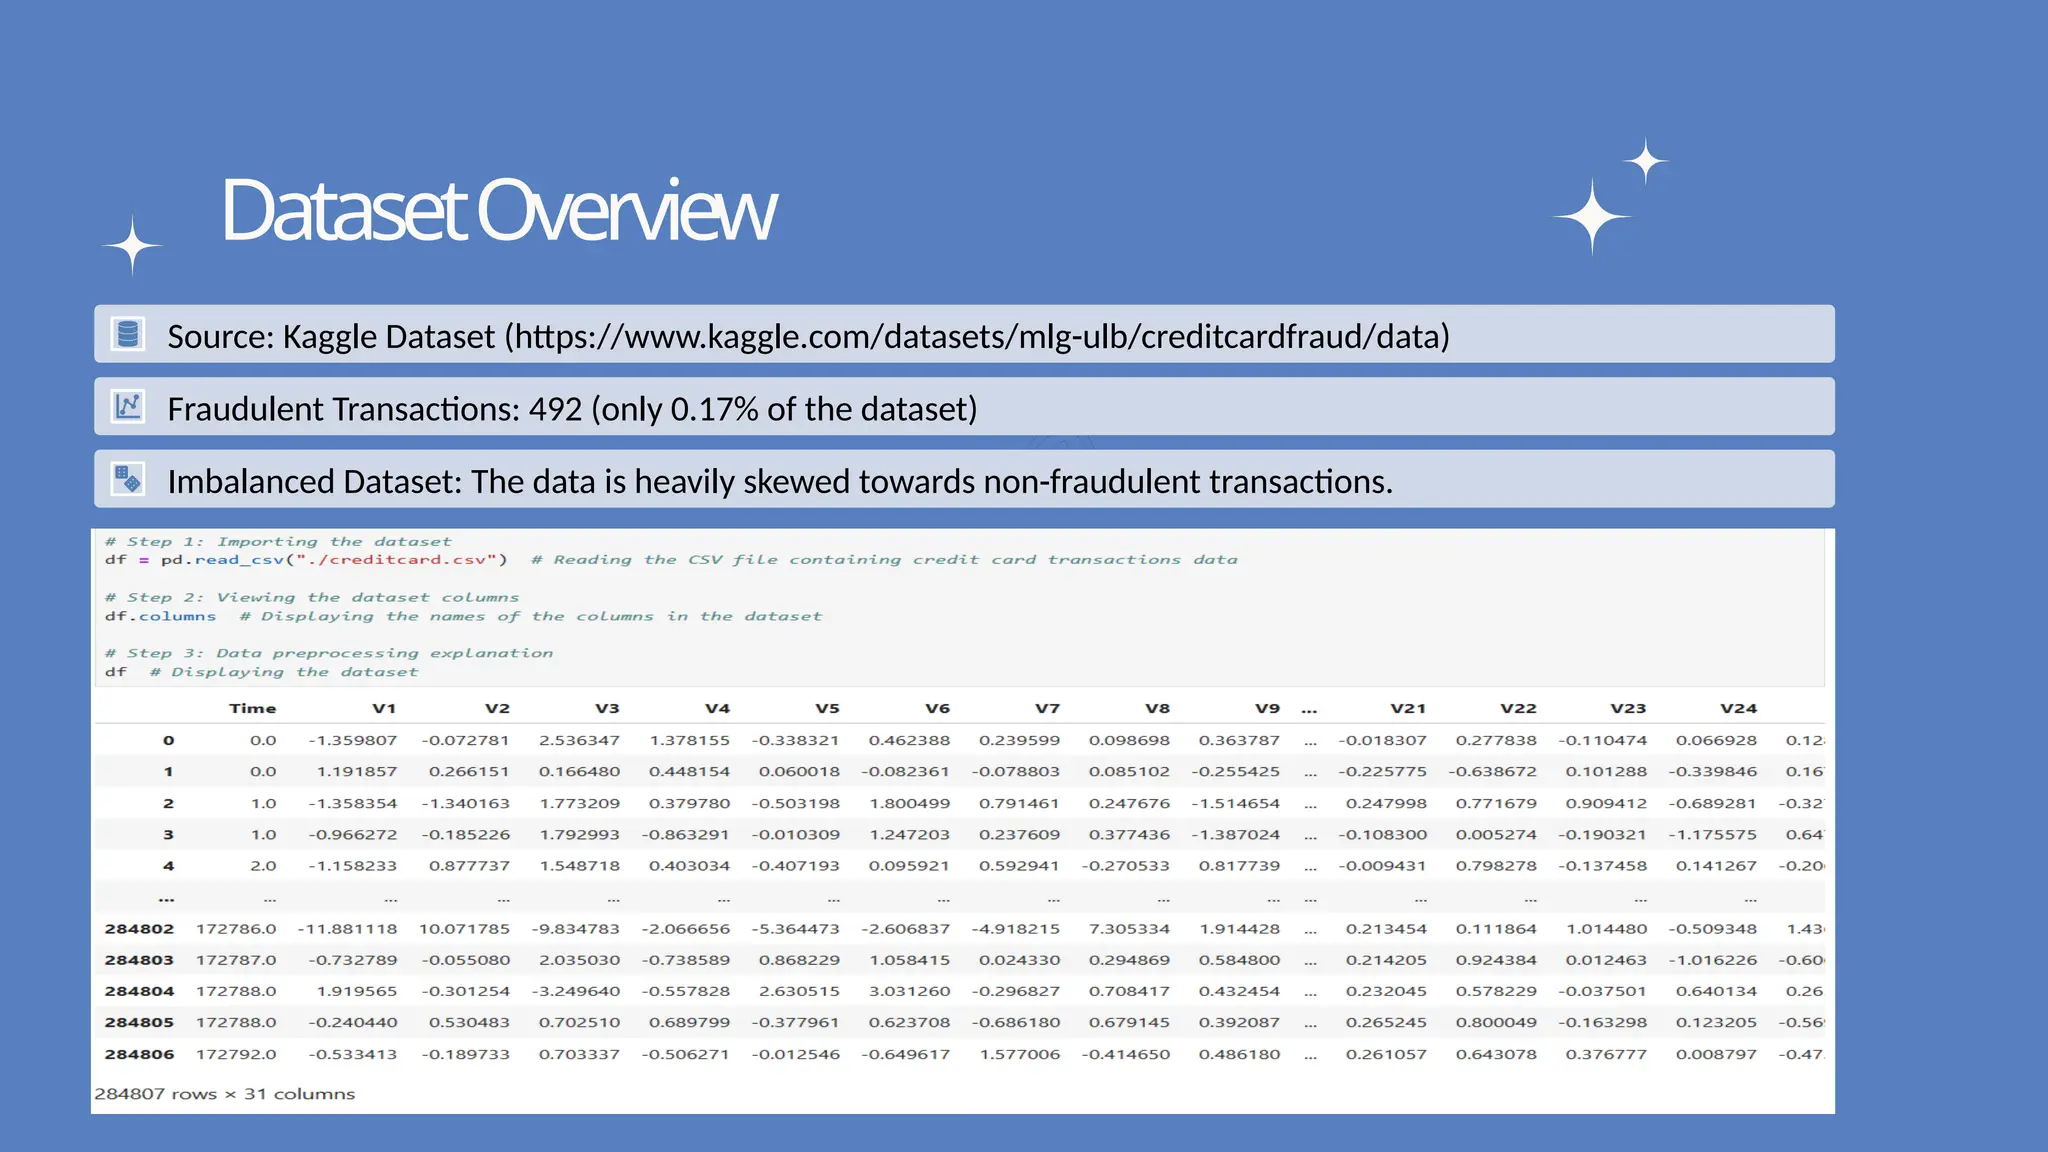
Task: Click the value '2.536347' in the V3 column
Action: click(579, 740)
